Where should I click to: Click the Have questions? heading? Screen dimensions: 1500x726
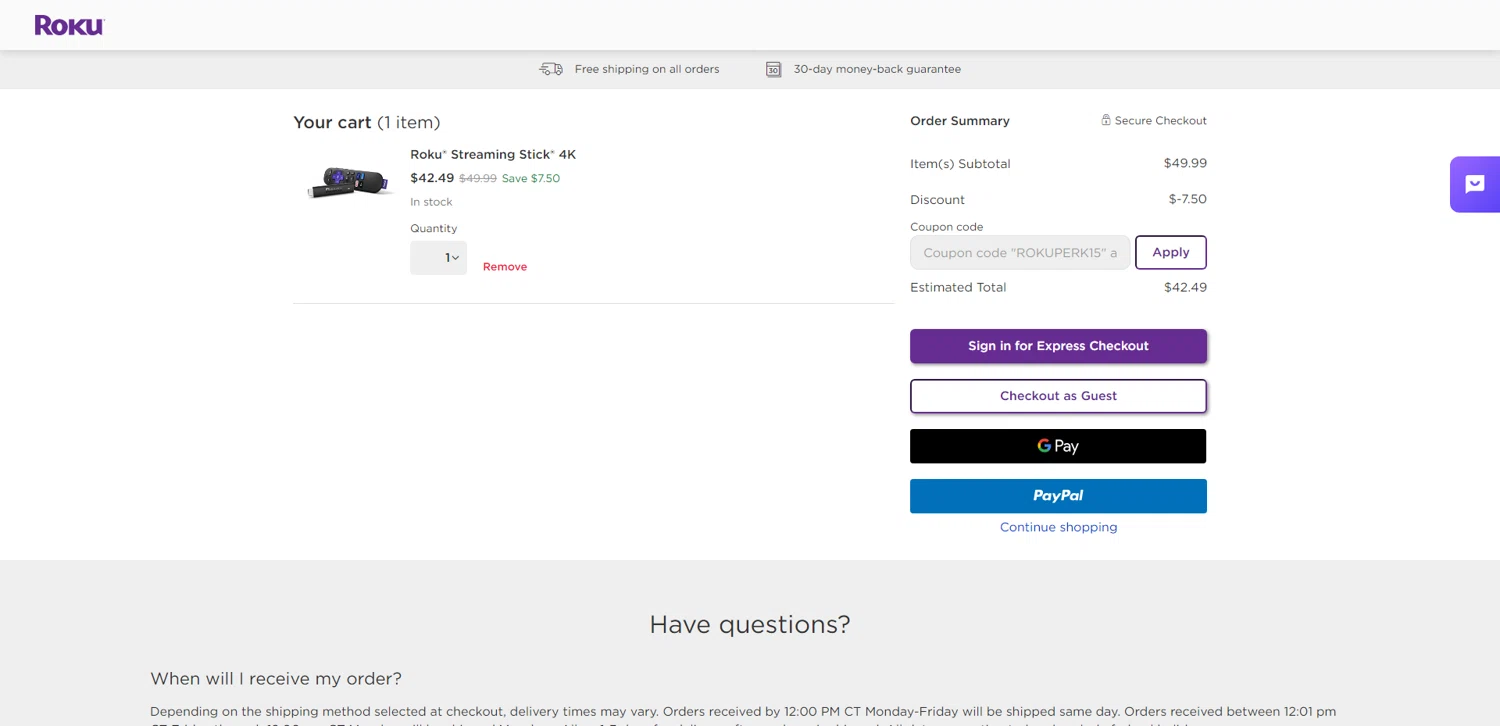point(750,625)
